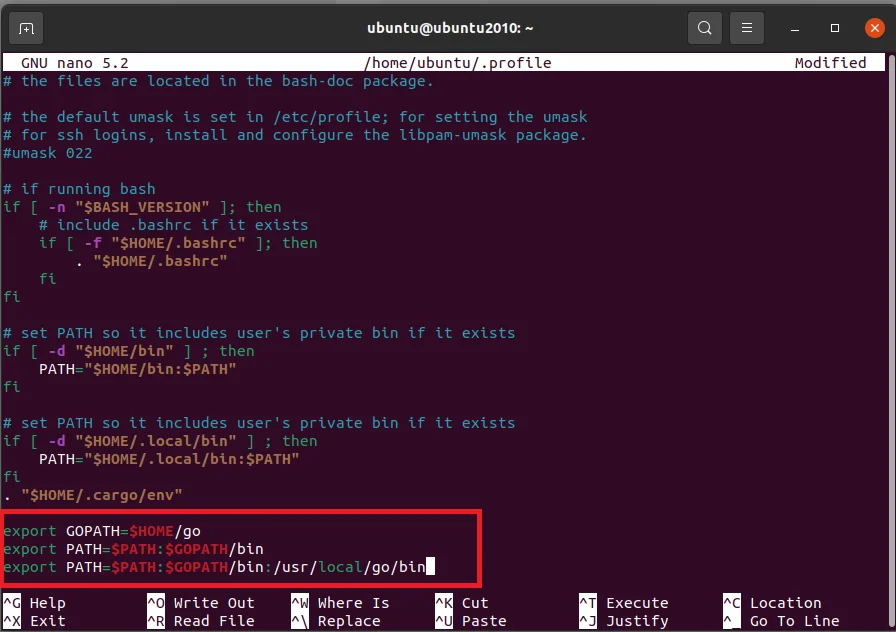This screenshot has width=896, height=632.
Task: Click 'for ssh logins' comment line
Action: (x=295, y=135)
